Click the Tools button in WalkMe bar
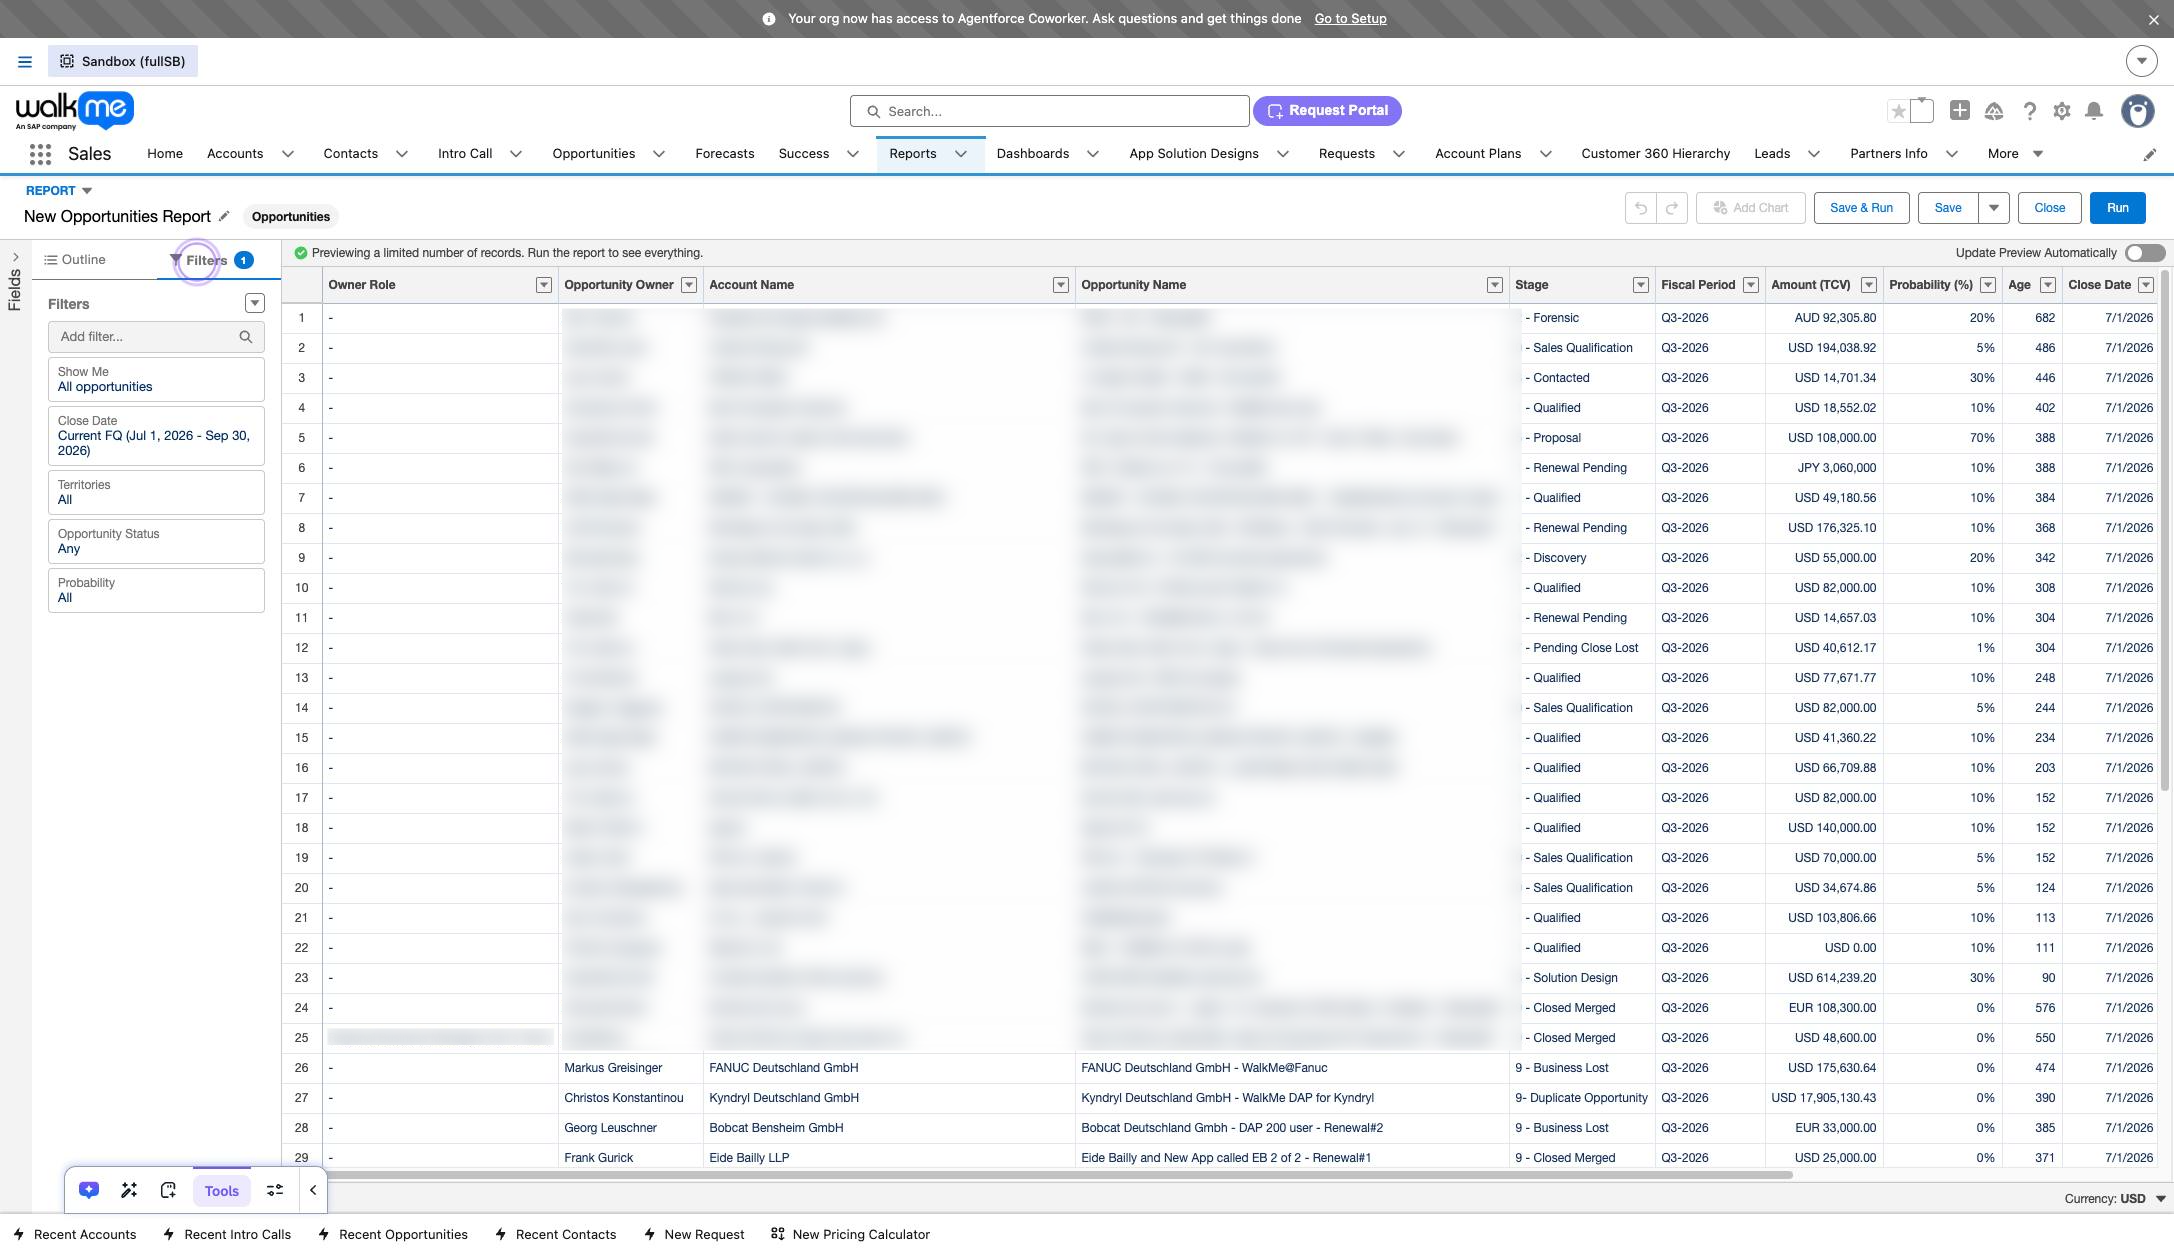 click(x=222, y=1191)
